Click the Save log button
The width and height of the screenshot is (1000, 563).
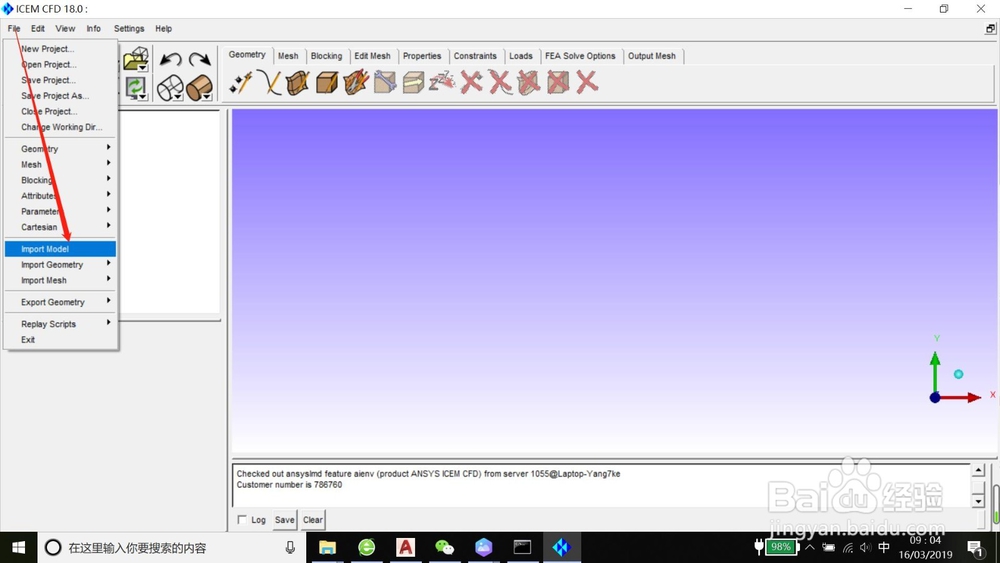[284, 520]
